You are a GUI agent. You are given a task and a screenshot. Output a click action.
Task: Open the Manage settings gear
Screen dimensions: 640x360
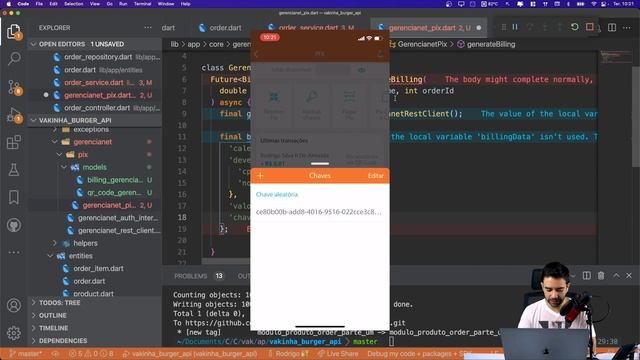14,333
